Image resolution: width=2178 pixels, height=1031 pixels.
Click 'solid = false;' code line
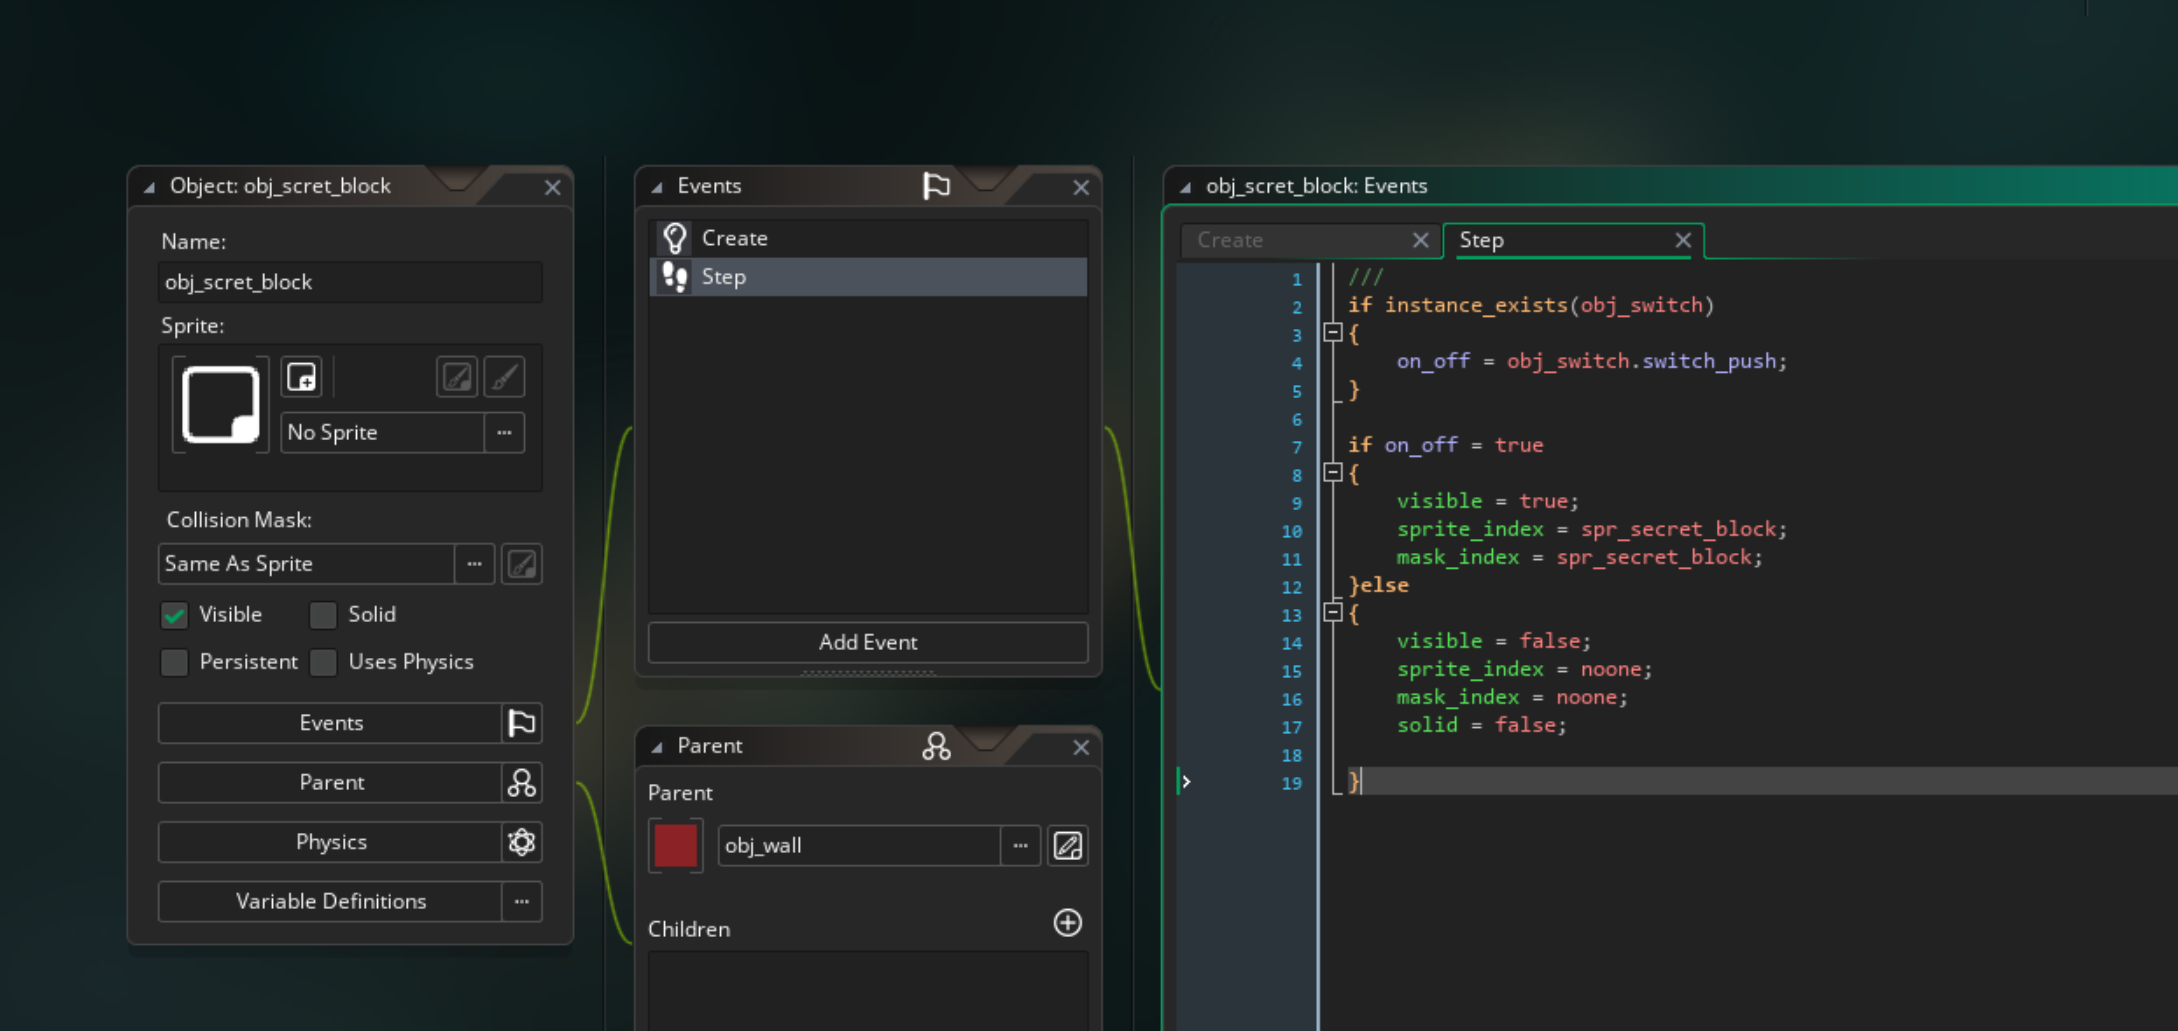click(1481, 725)
